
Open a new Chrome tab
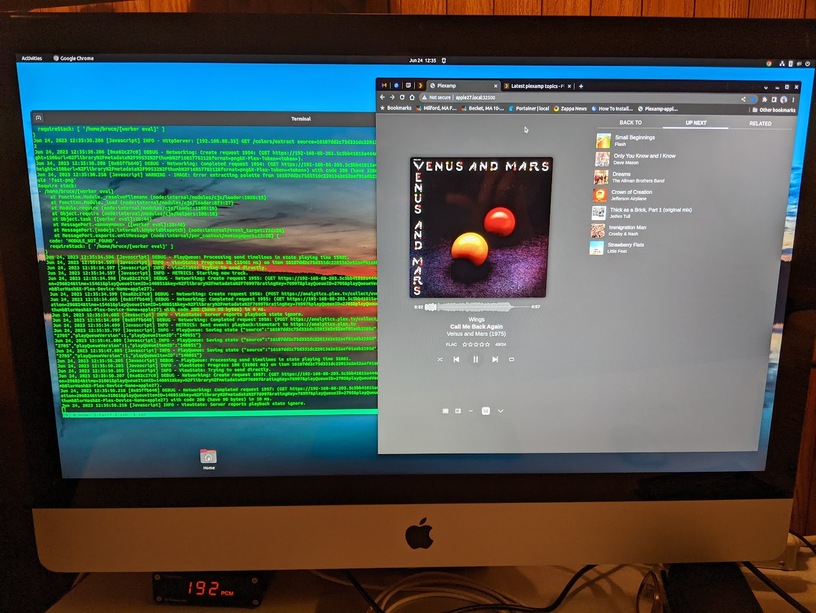point(581,86)
